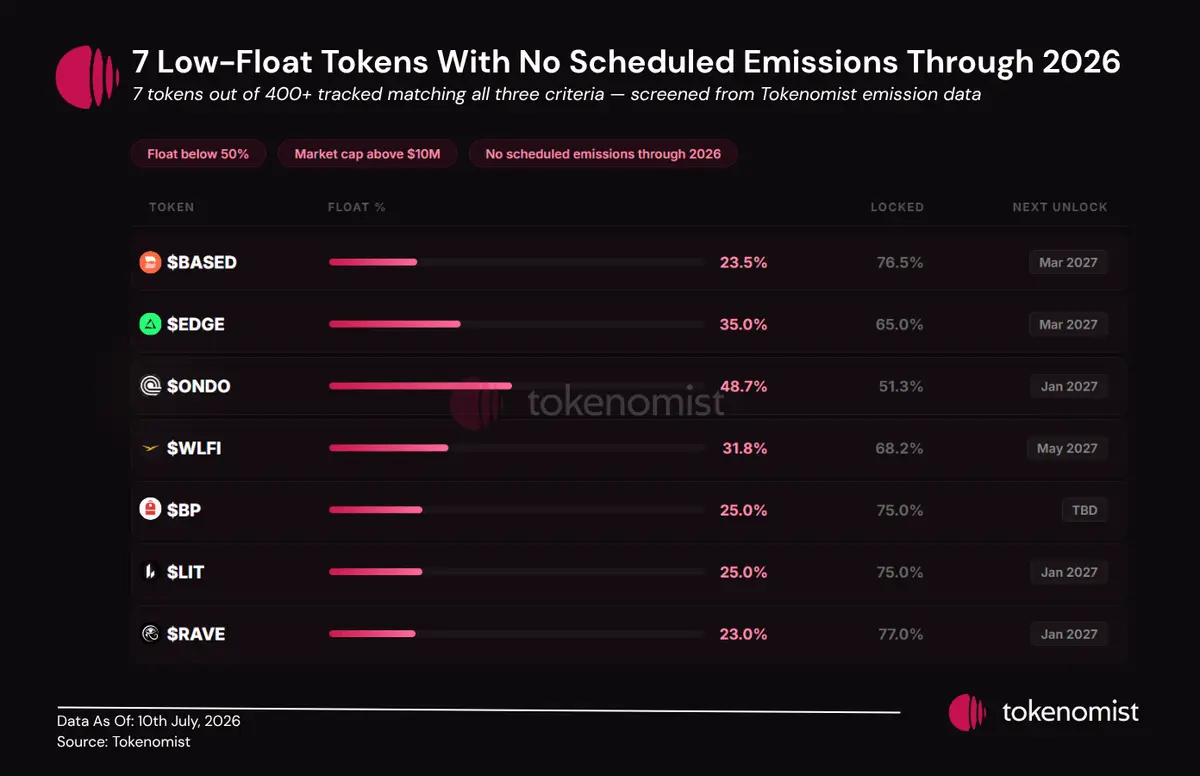Click the $RAVE token icon
Screen dimensions: 1200x776
pyautogui.click(x=150, y=634)
